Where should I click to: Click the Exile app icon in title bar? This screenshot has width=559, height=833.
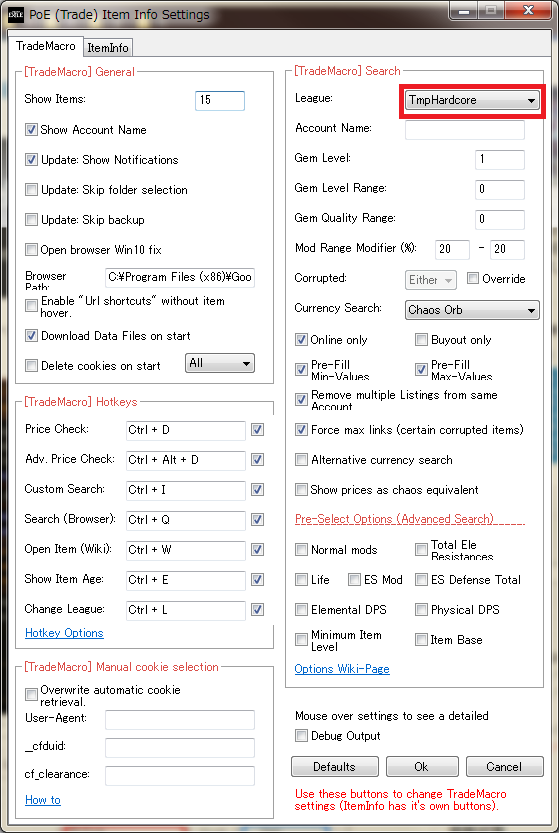[16, 14]
